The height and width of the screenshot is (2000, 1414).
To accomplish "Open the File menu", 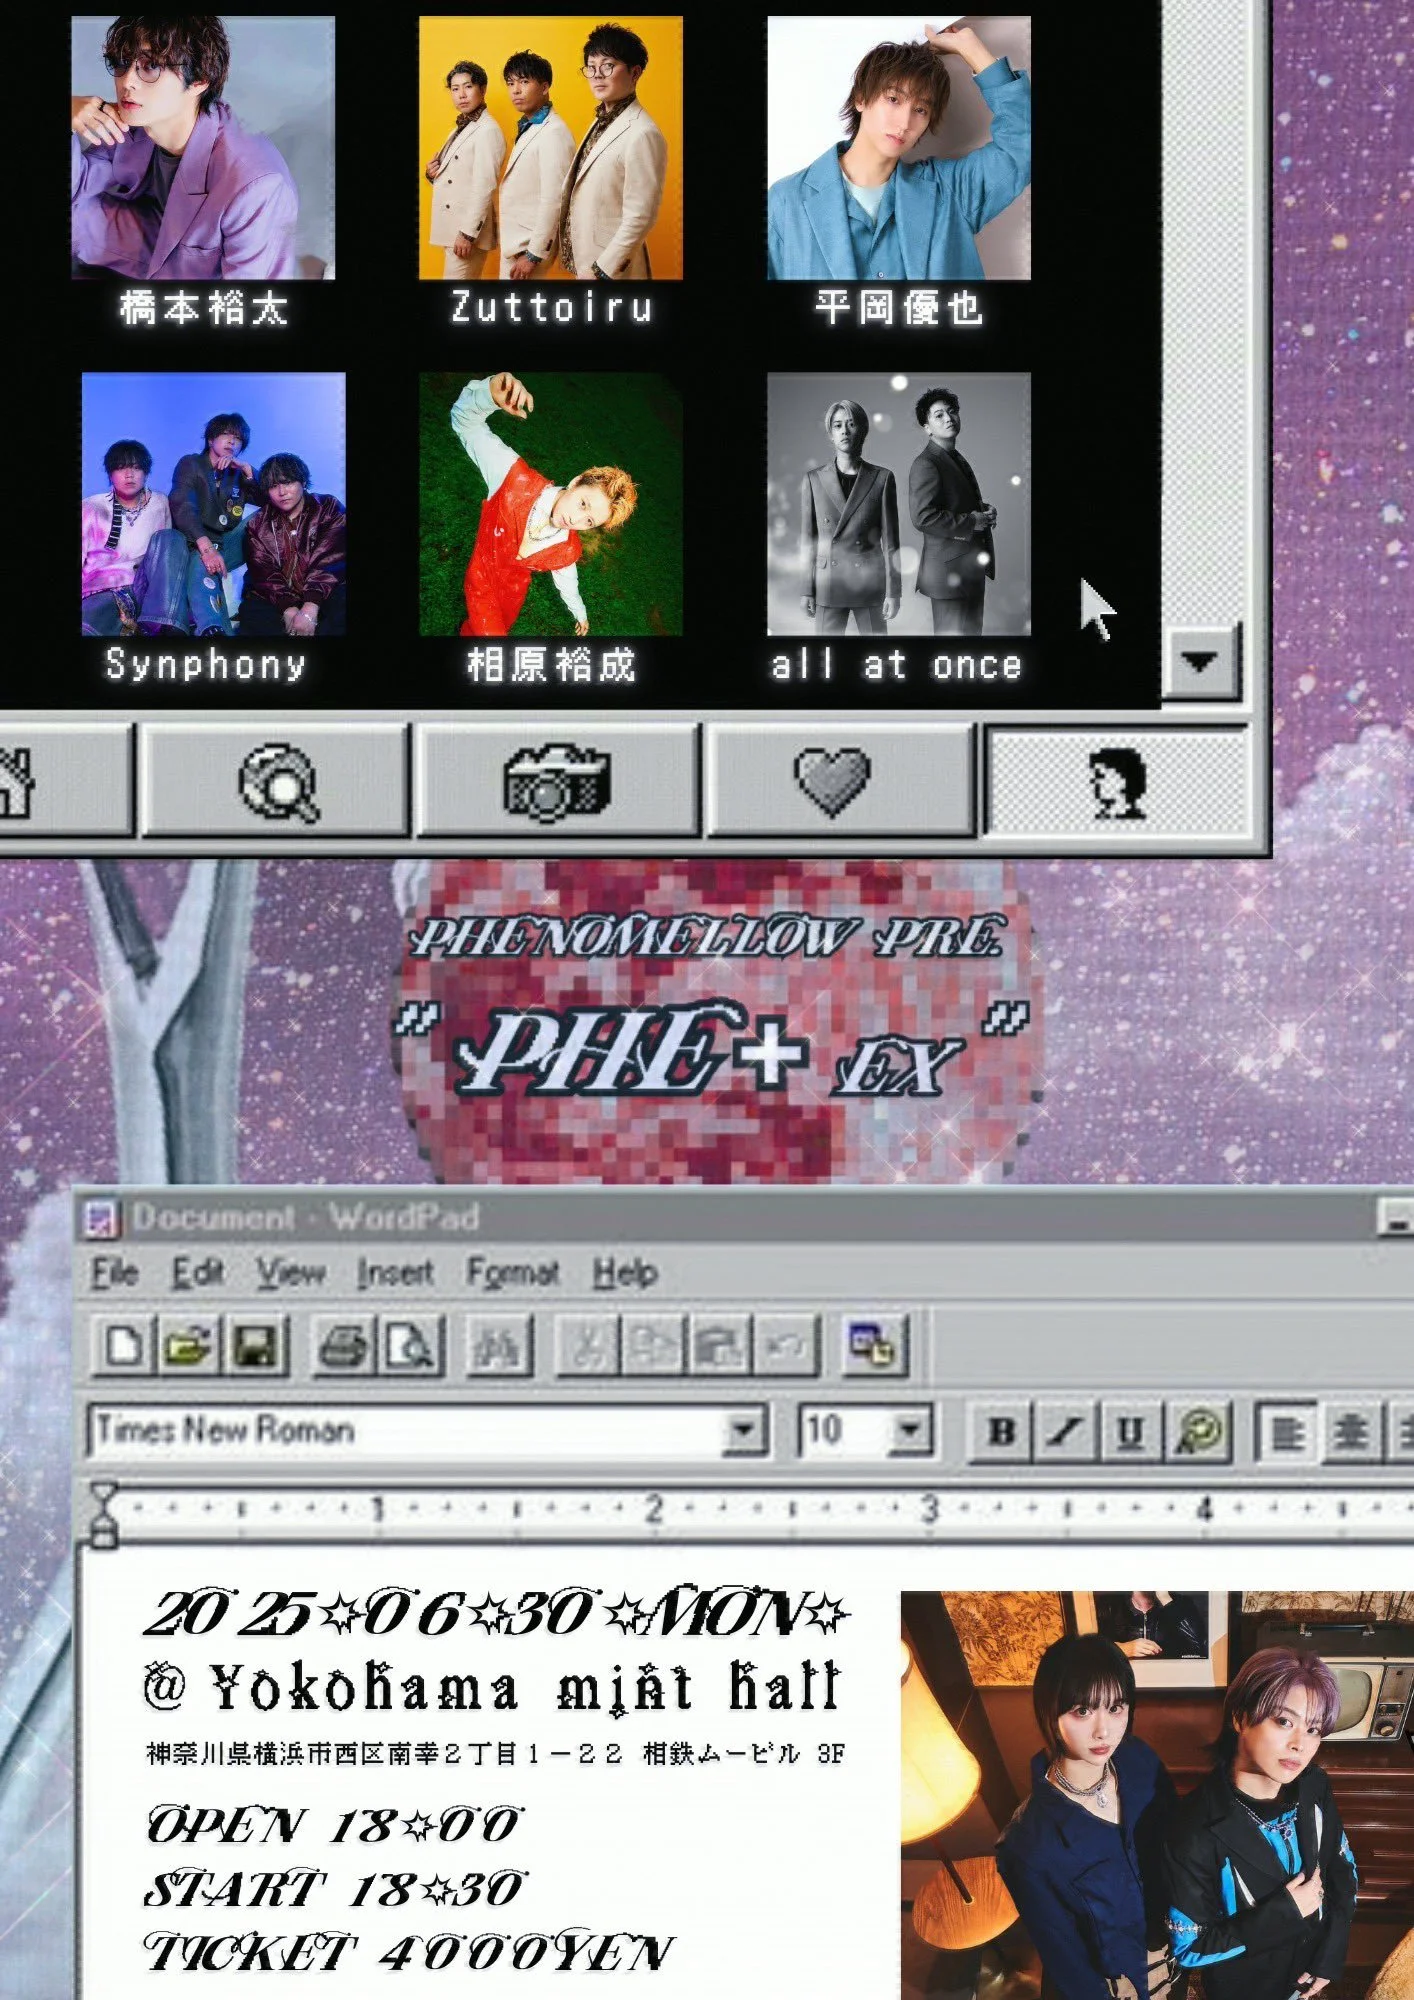I will tap(114, 1273).
